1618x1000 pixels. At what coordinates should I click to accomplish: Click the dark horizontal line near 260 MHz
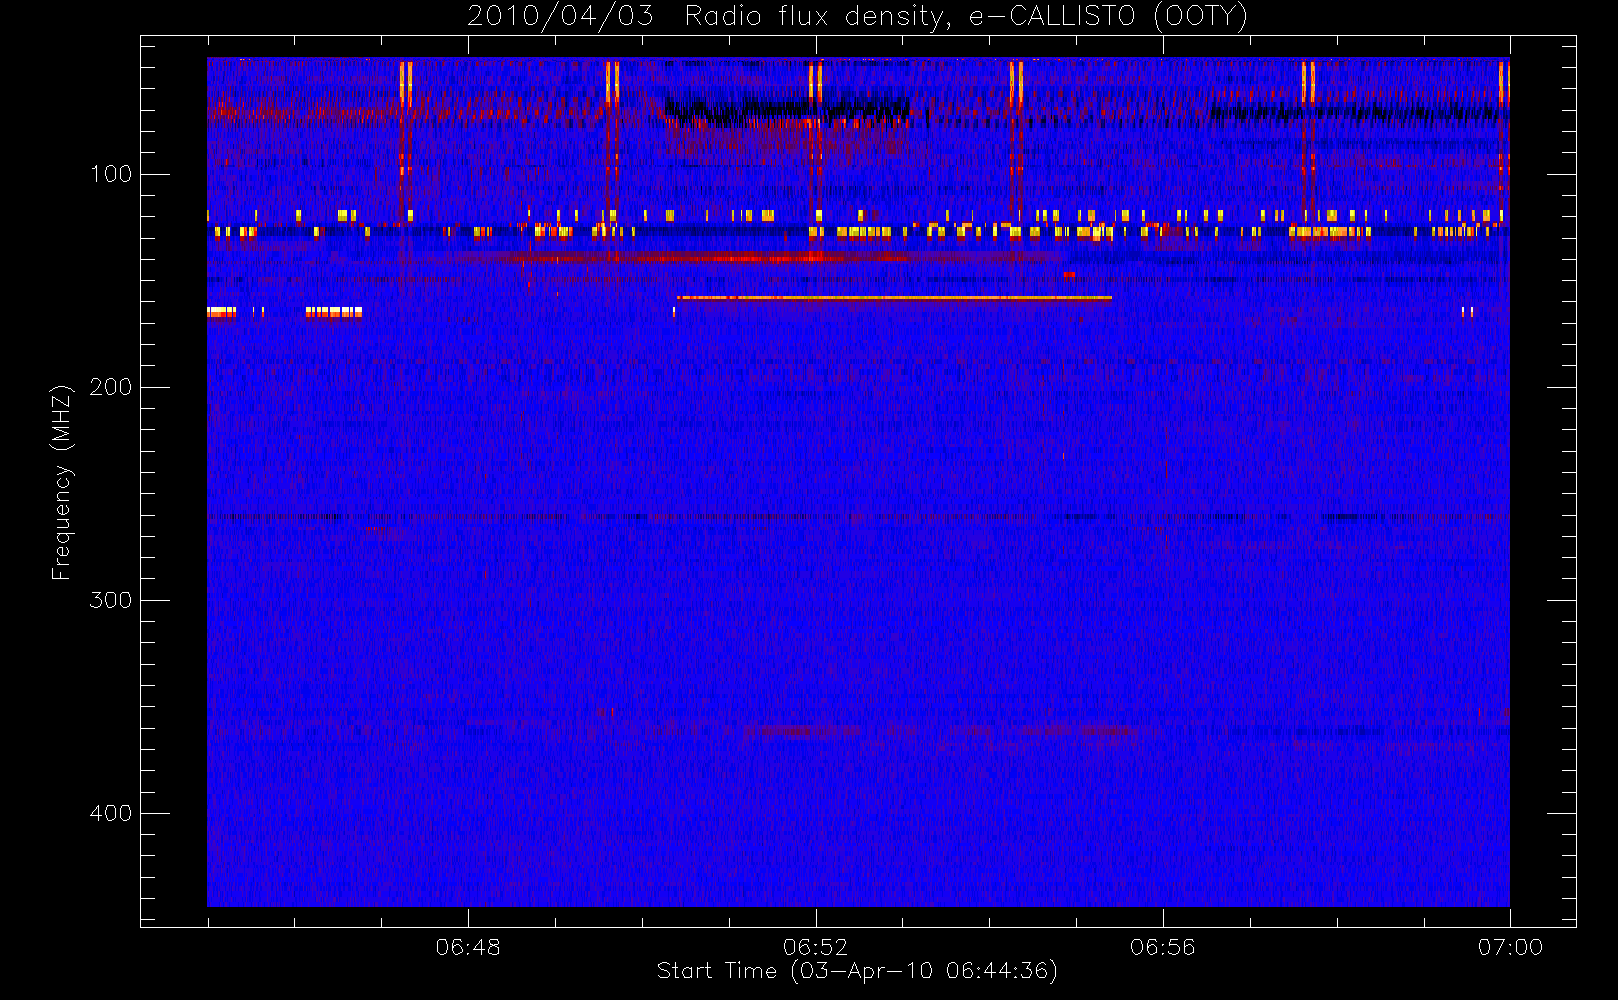point(858,517)
